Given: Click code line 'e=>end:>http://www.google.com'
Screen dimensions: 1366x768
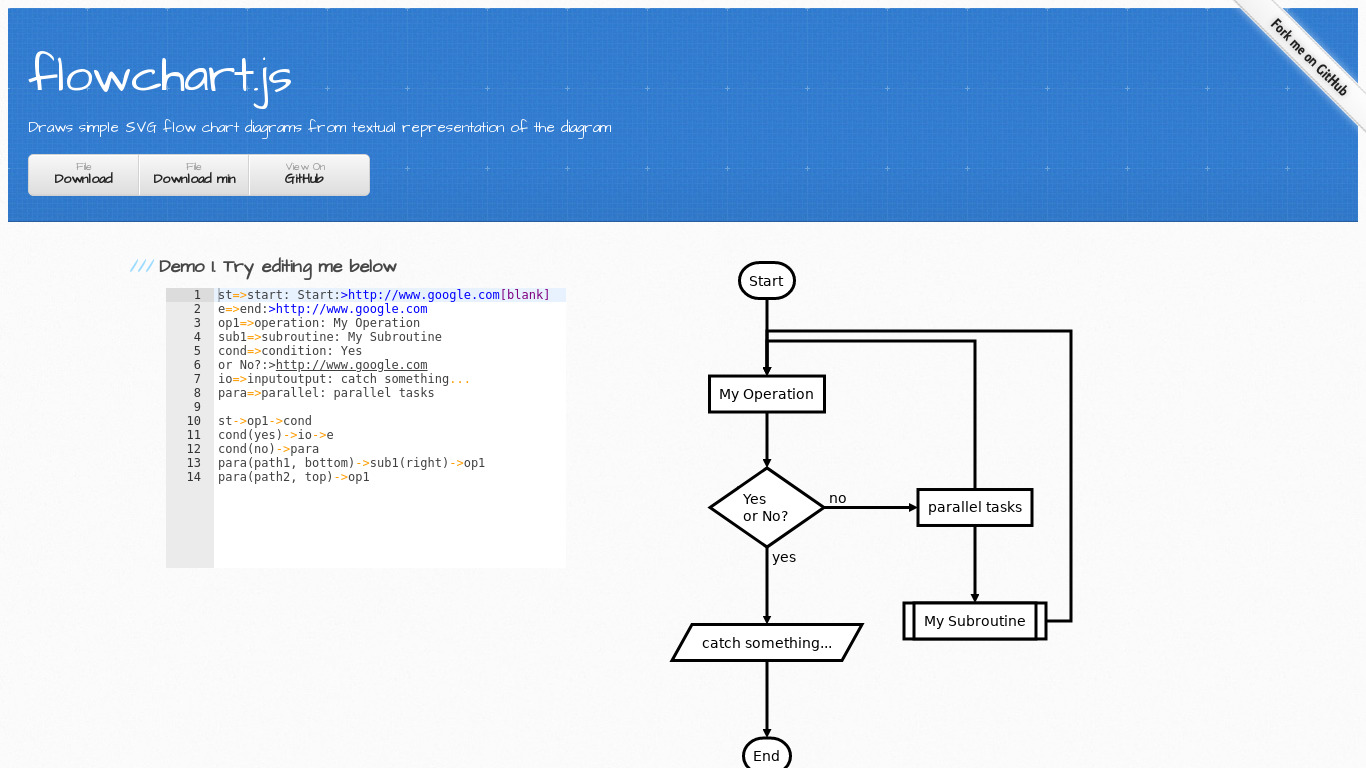Looking at the screenshot, I should click(x=323, y=309).
